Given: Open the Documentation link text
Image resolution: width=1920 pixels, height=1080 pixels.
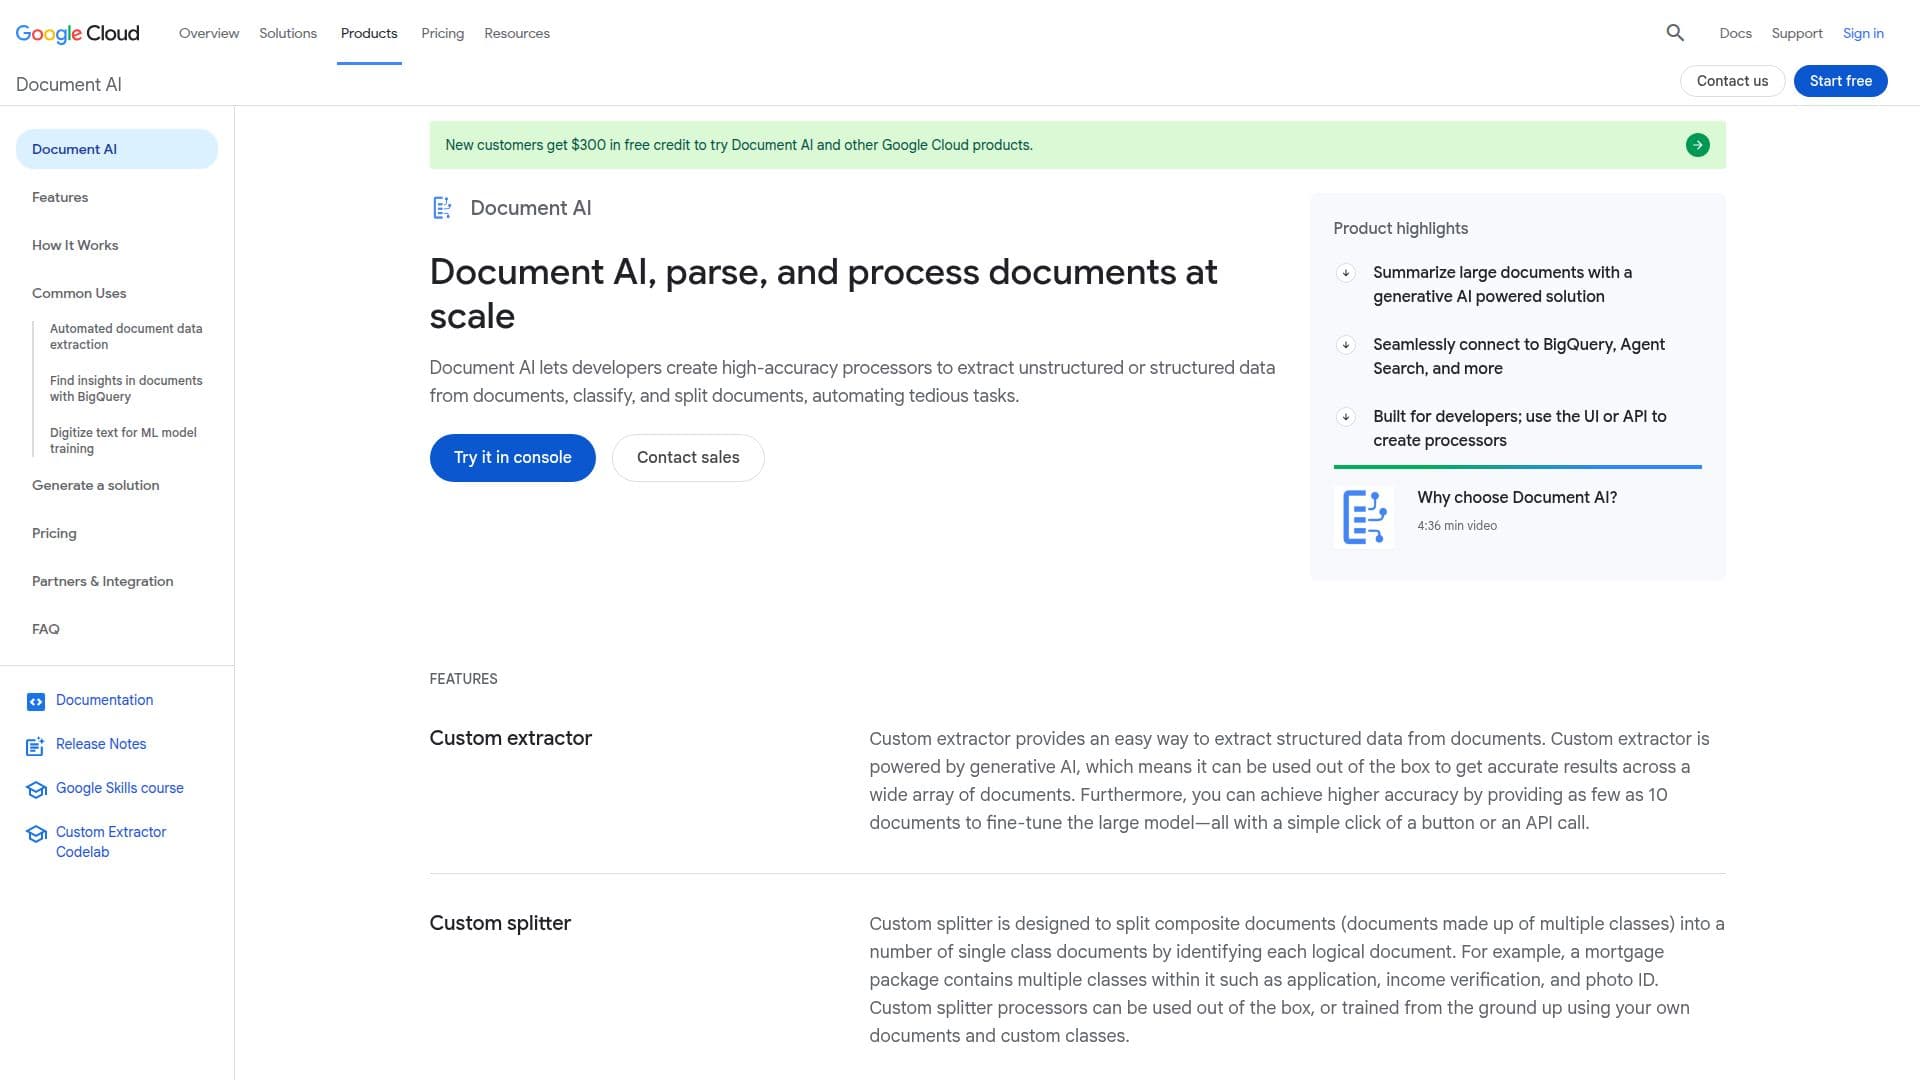Looking at the screenshot, I should 104,700.
